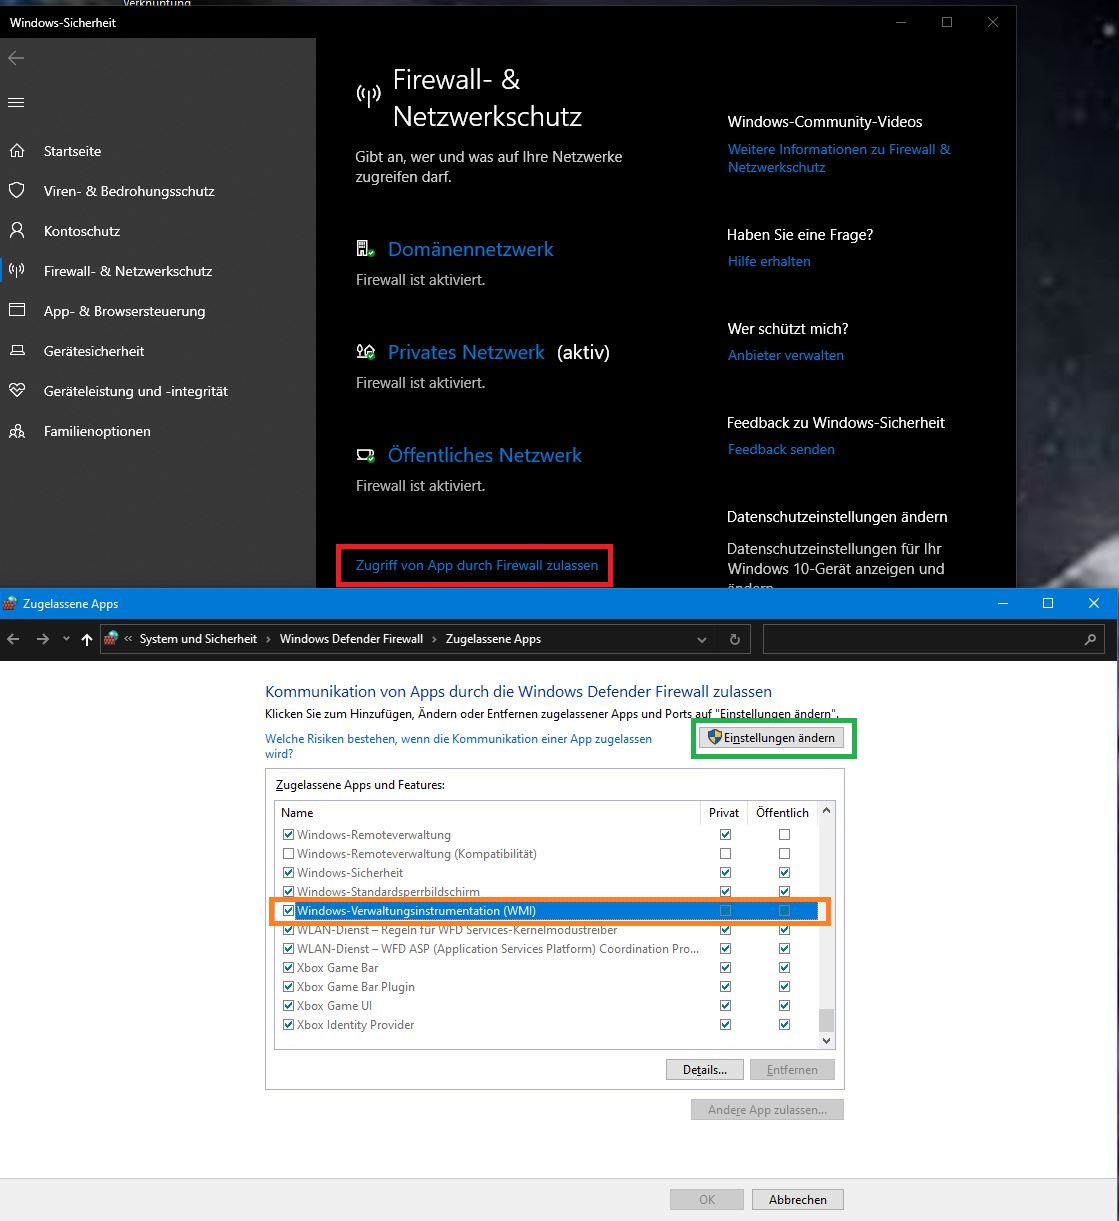Open the hamburger navigation menu
1119x1221 pixels.
16,102
